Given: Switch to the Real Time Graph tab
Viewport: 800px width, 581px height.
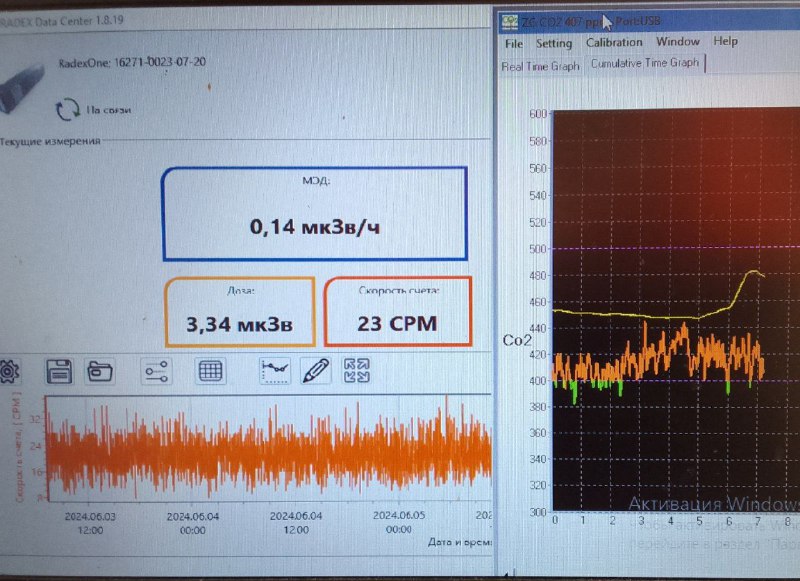Looking at the screenshot, I should click(x=540, y=66).
